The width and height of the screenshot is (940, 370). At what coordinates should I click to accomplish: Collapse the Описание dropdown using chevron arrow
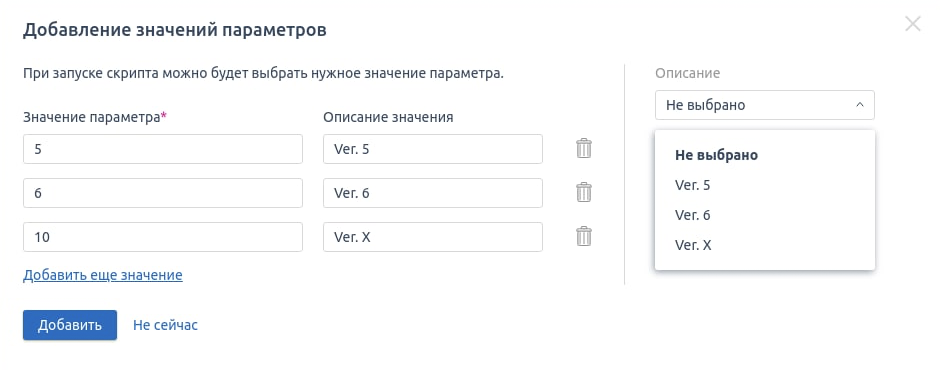pyautogui.click(x=860, y=105)
